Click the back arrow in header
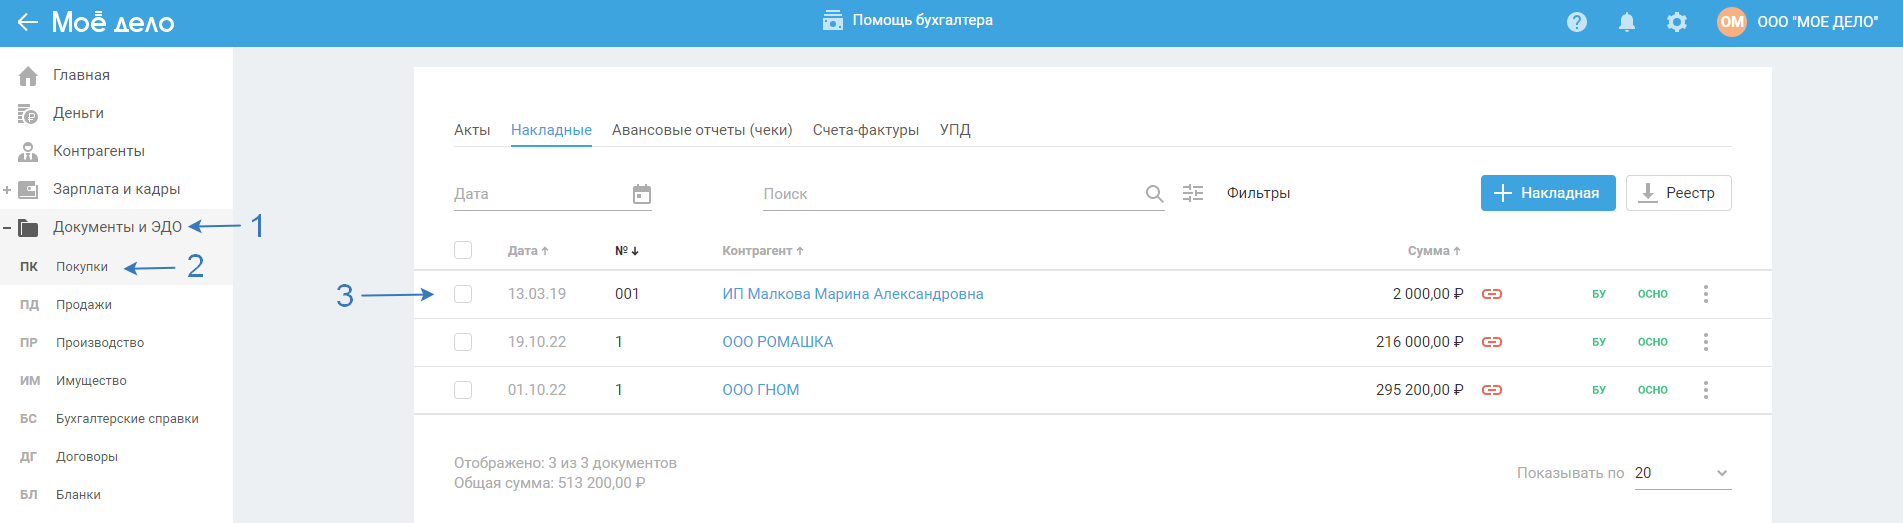Screen dimensions: 1903x523 [x=27, y=22]
